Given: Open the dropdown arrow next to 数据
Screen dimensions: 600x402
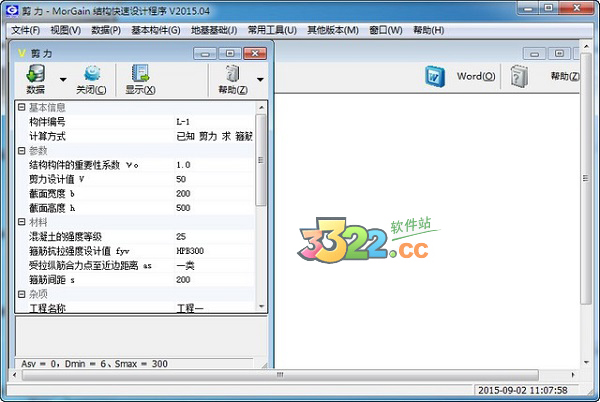Looking at the screenshot, I should click(x=63, y=80).
